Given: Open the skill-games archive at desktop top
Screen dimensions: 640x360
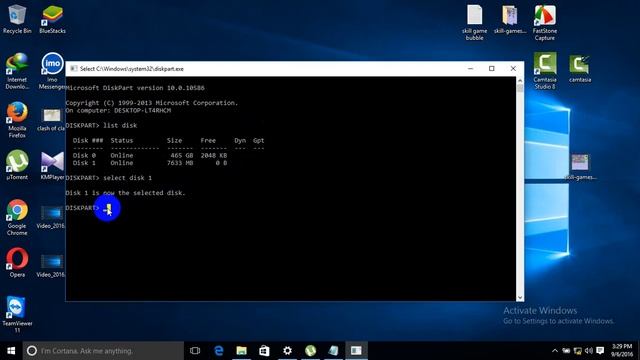Looking at the screenshot, I should [510, 19].
